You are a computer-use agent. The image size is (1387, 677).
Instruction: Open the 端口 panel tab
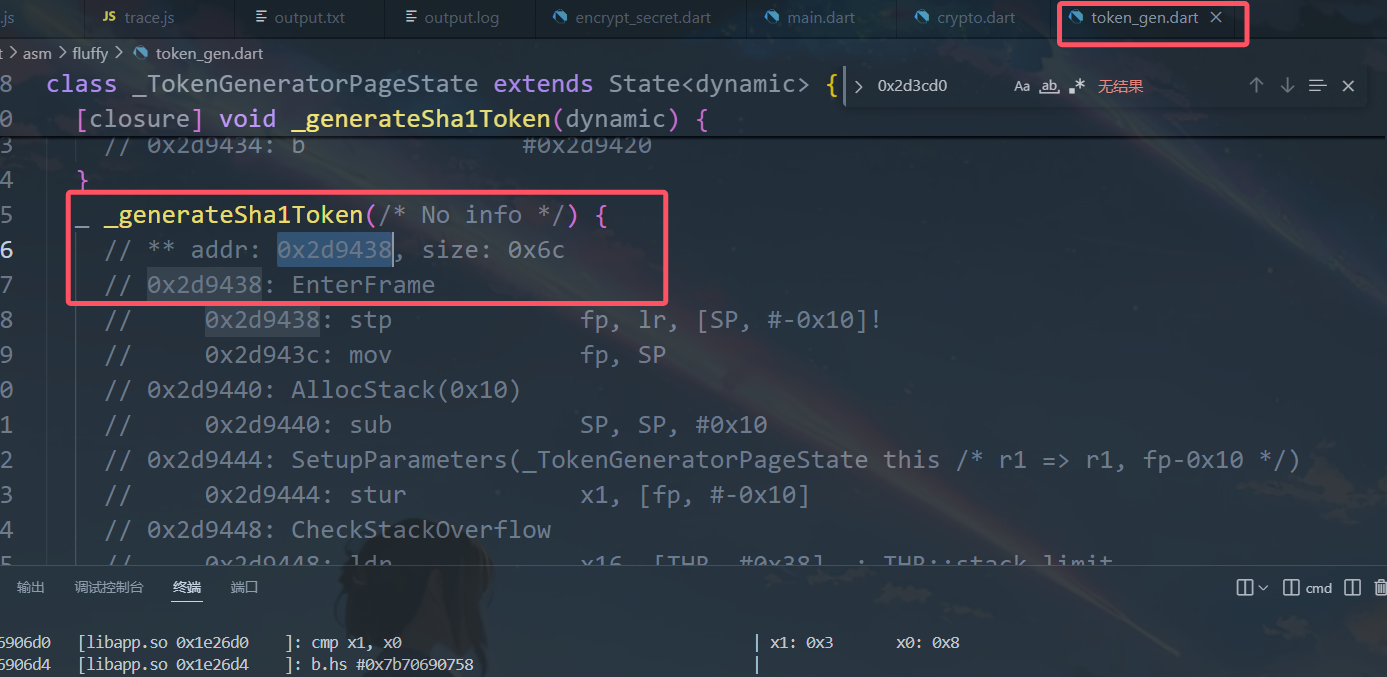[x=244, y=588]
